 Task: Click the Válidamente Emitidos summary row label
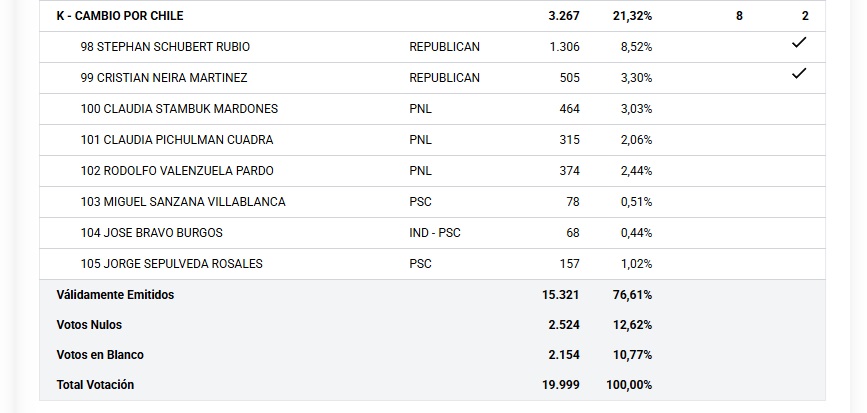(115, 295)
